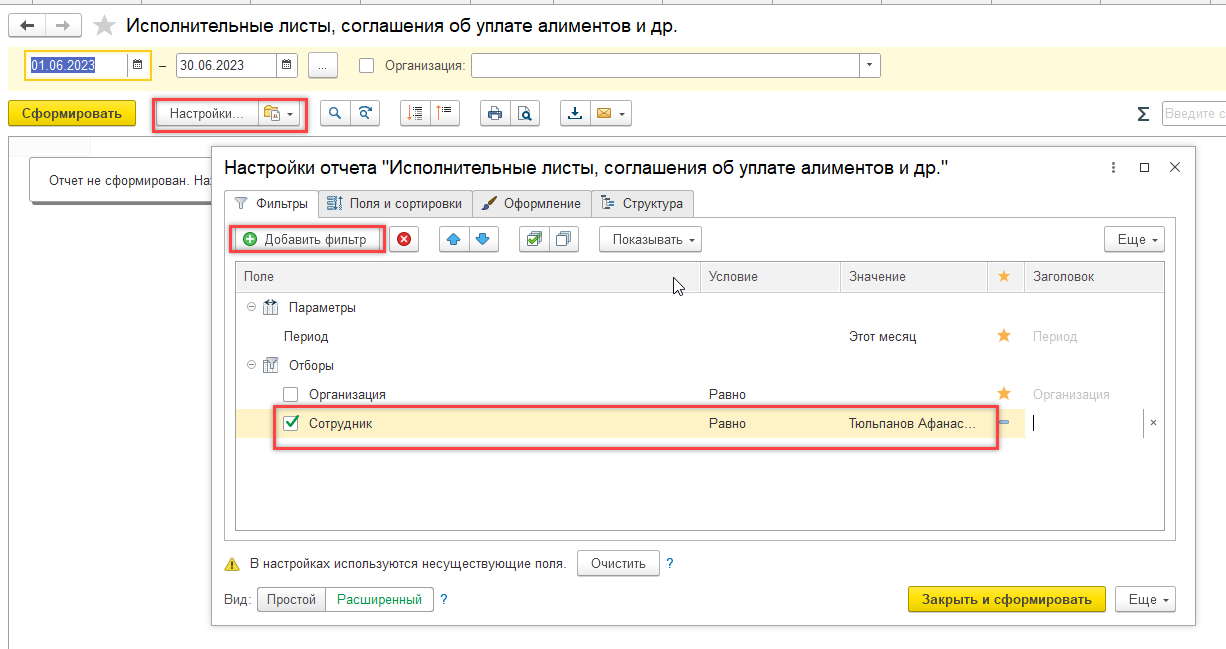Screen dimensions: 1226x649
Task: Delete selected filter with red X icon
Action: pyautogui.click(x=404, y=239)
